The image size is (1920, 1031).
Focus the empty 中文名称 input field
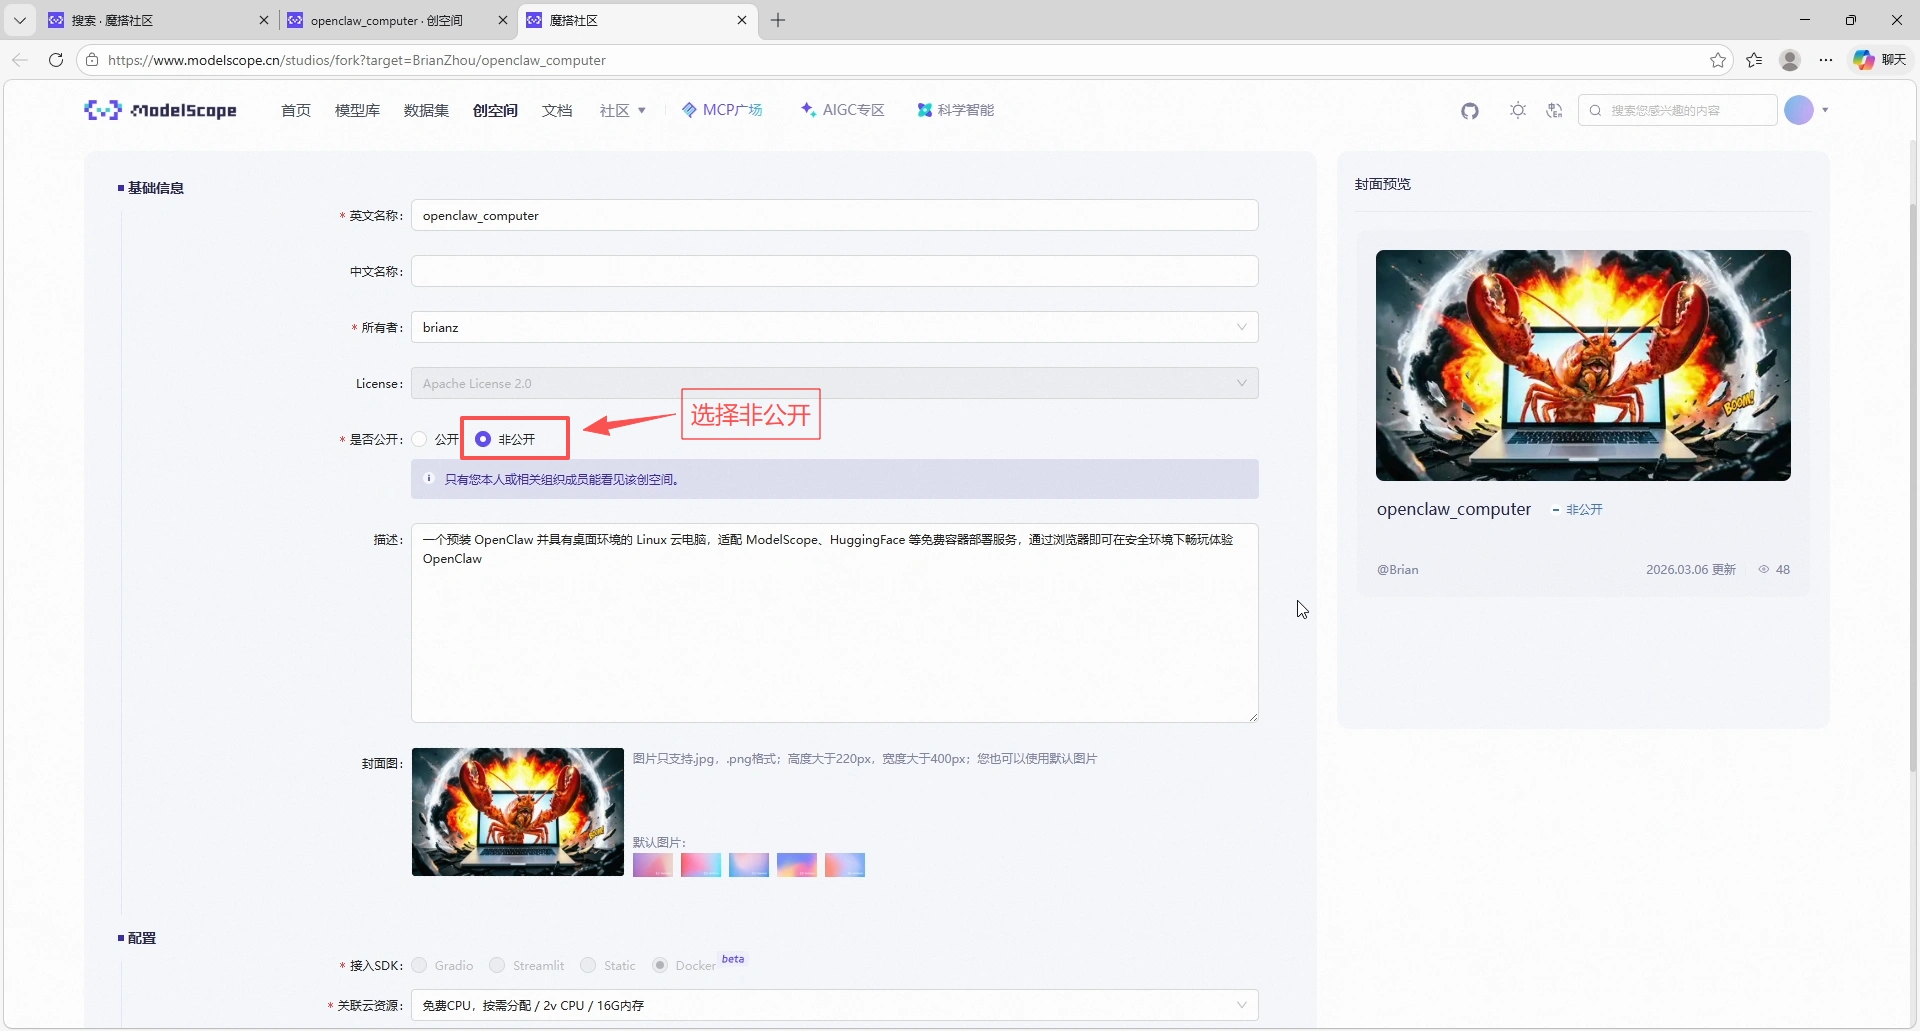point(835,271)
